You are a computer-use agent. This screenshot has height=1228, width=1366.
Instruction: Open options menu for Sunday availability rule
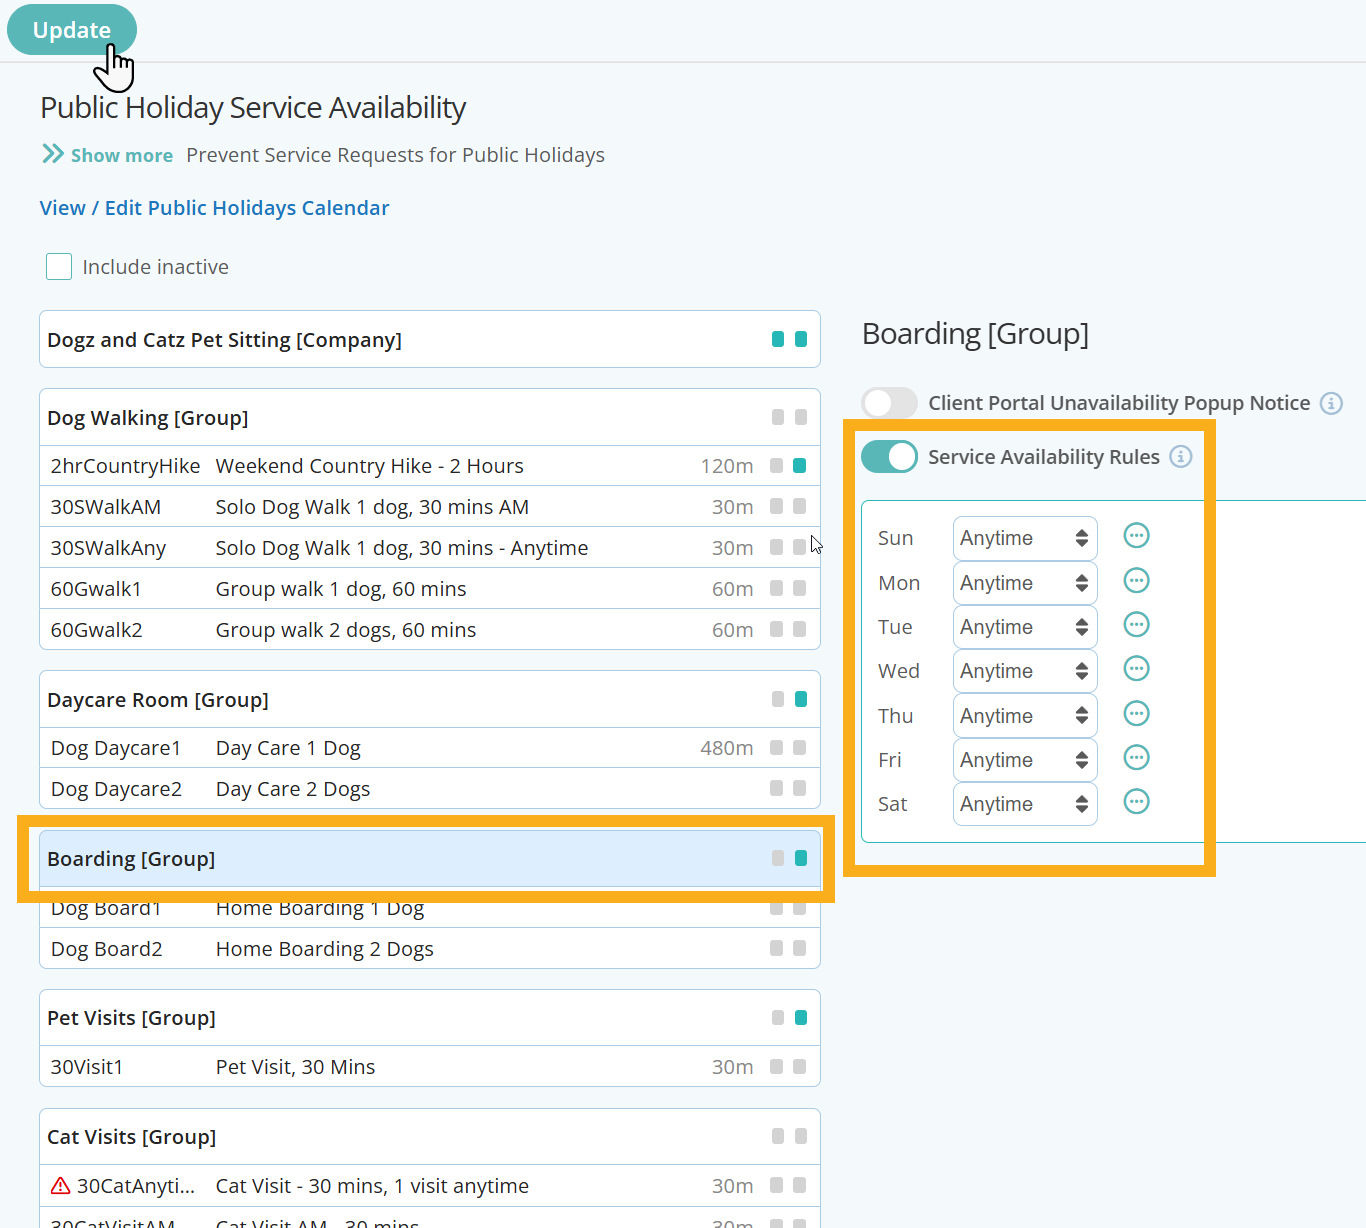tap(1136, 535)
